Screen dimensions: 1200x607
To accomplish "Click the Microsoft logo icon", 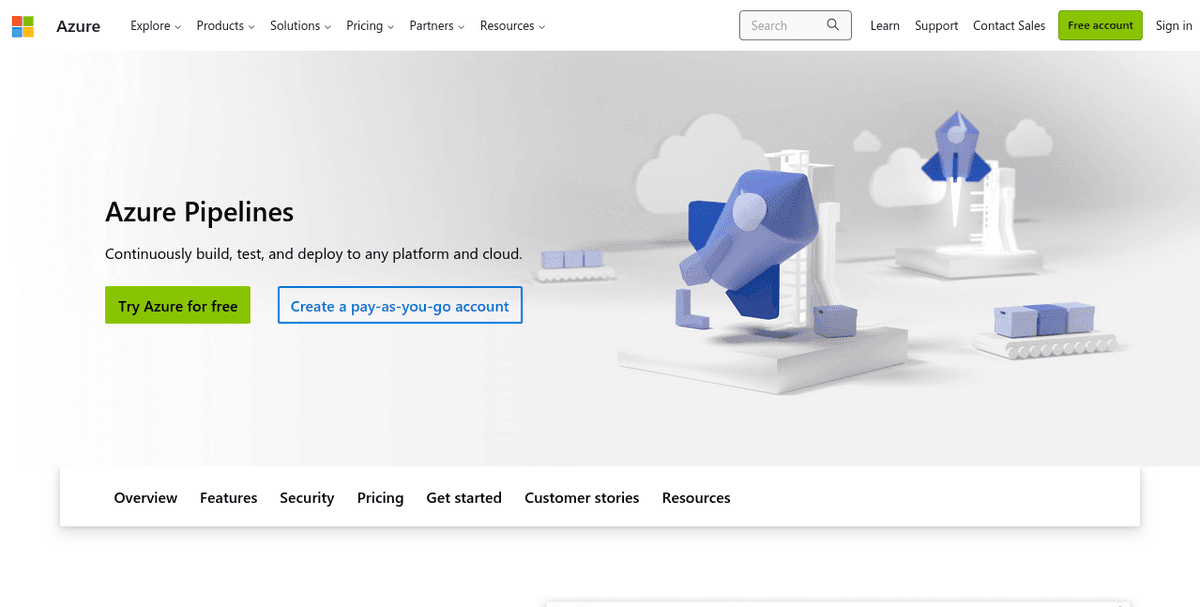I will coord(21,25).
